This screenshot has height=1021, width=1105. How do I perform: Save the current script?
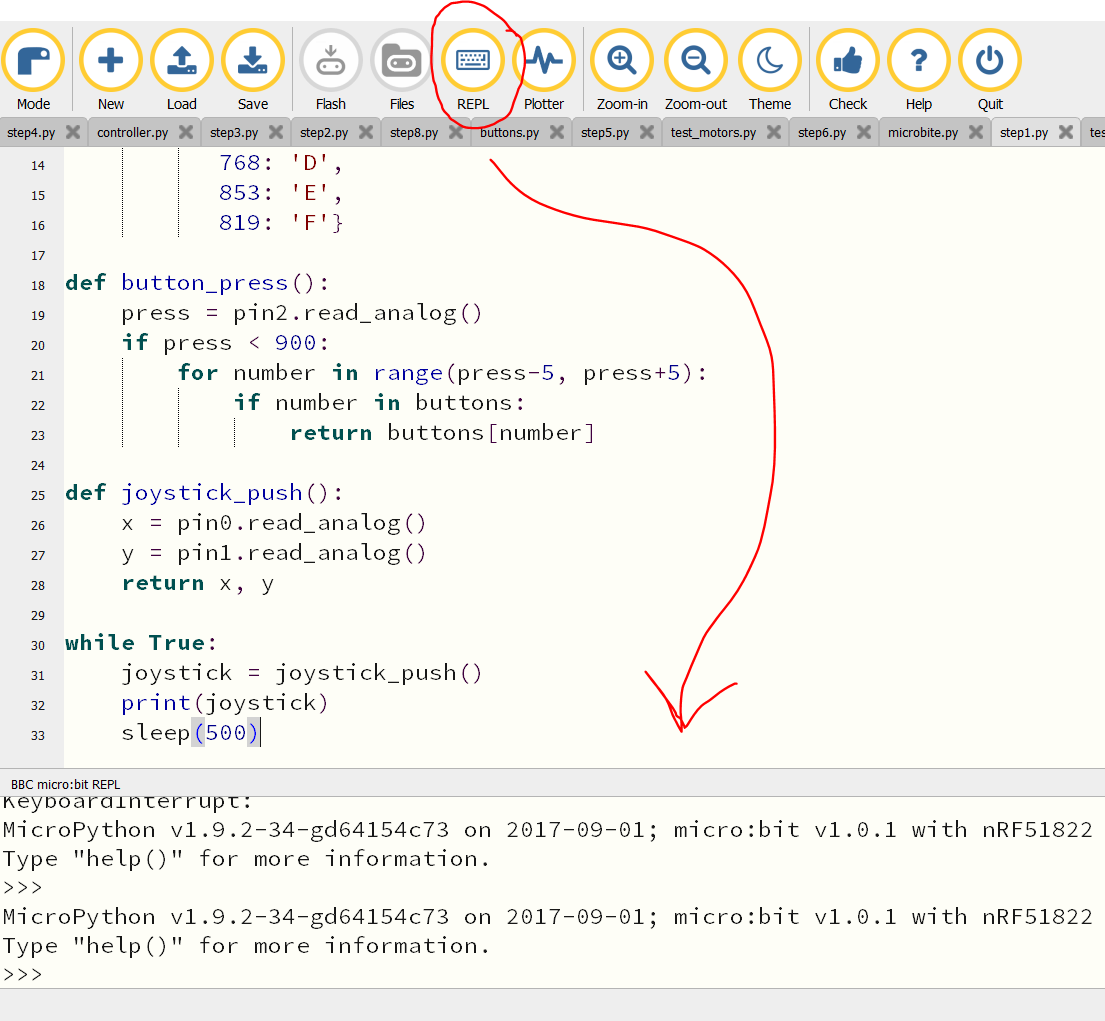pos(252,60)
